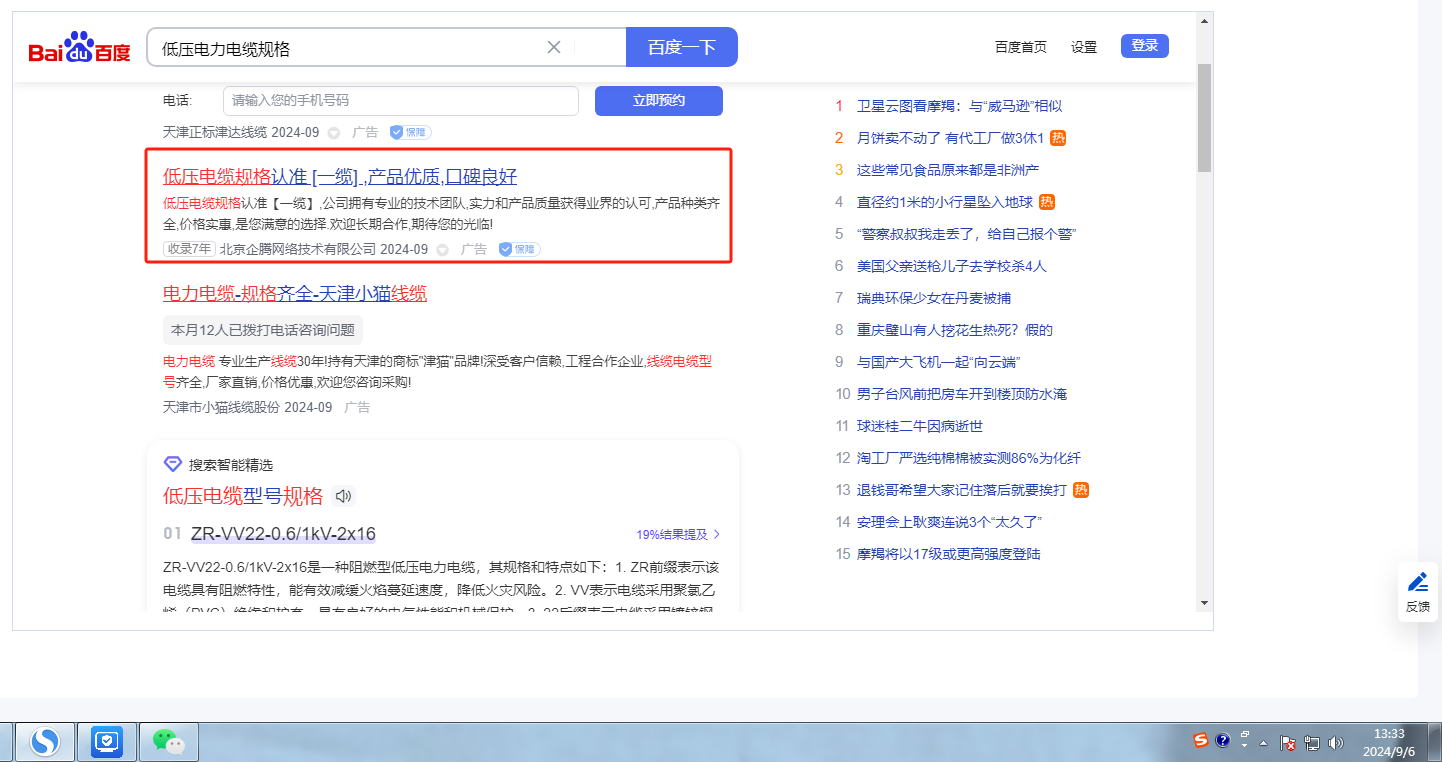Click the 搜索智能精选 diamond icon
Viewport: 1442px width, 762px height.
coord(173,464)
